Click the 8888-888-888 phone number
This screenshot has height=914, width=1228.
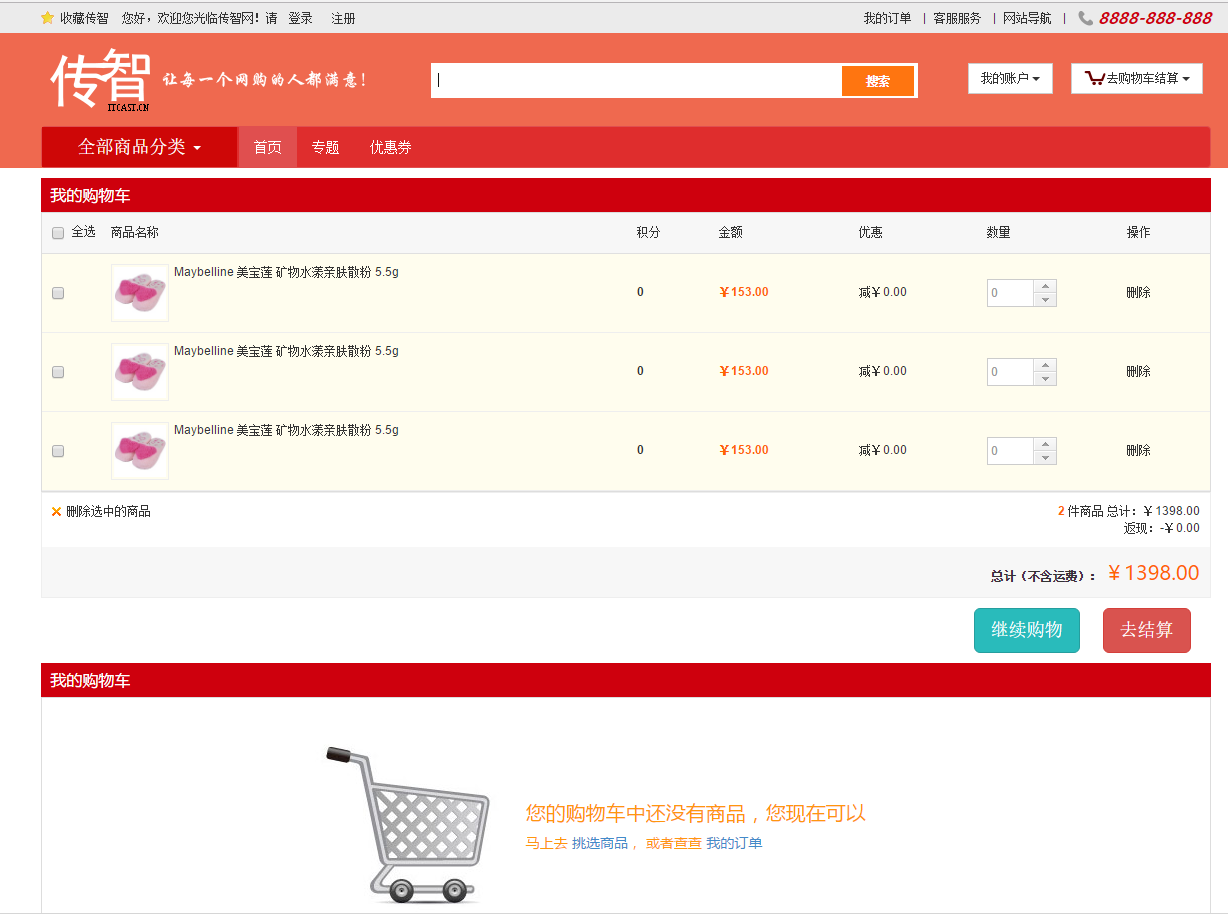(1155, 18)
